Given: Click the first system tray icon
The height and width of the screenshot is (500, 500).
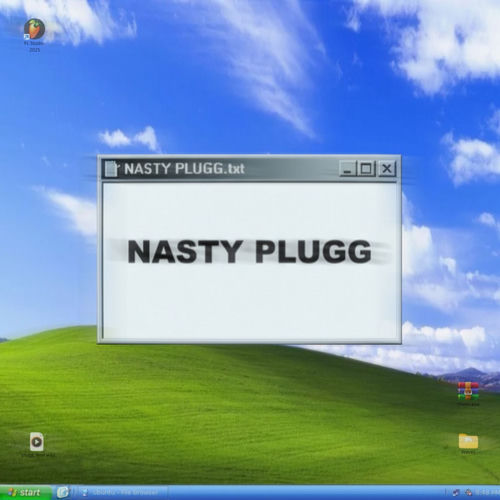Looking at the screenshot, I should [456, 492].
